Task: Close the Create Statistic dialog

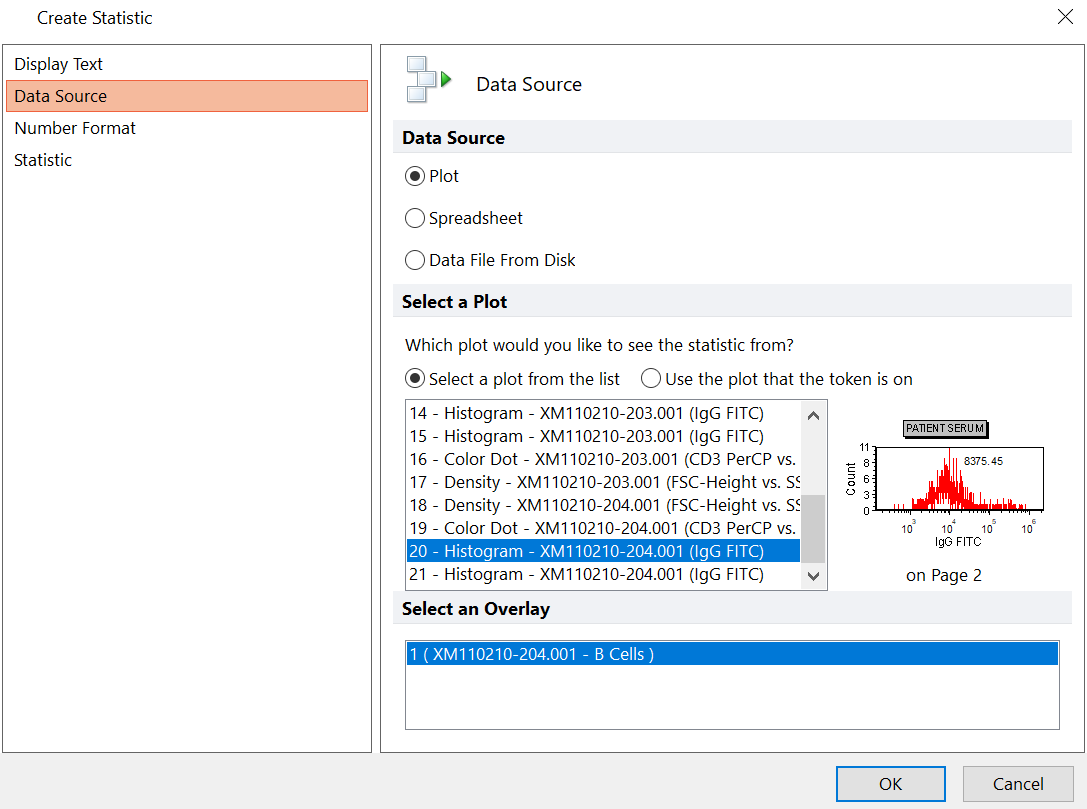Action: click(1065, 17)
